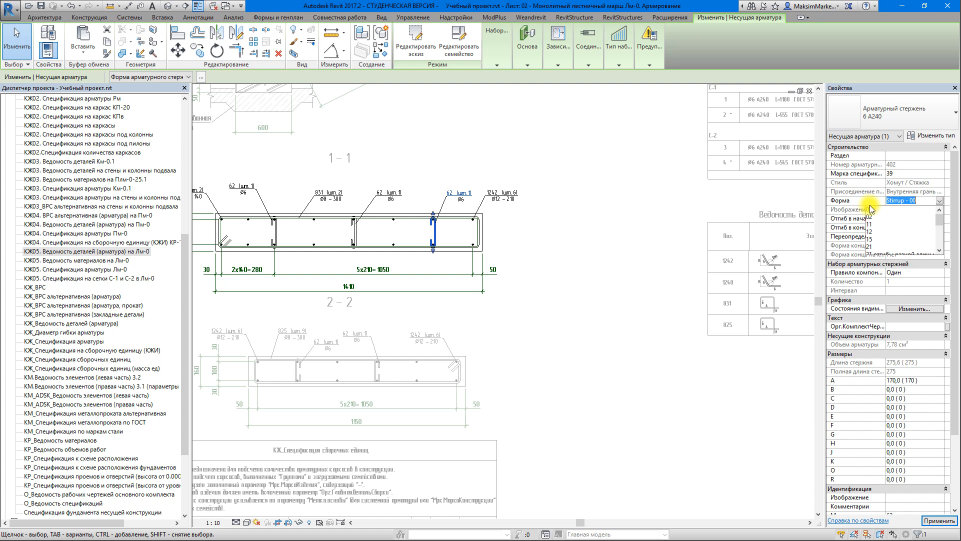Click the binoculars search icon in title bar

(751, 6)
